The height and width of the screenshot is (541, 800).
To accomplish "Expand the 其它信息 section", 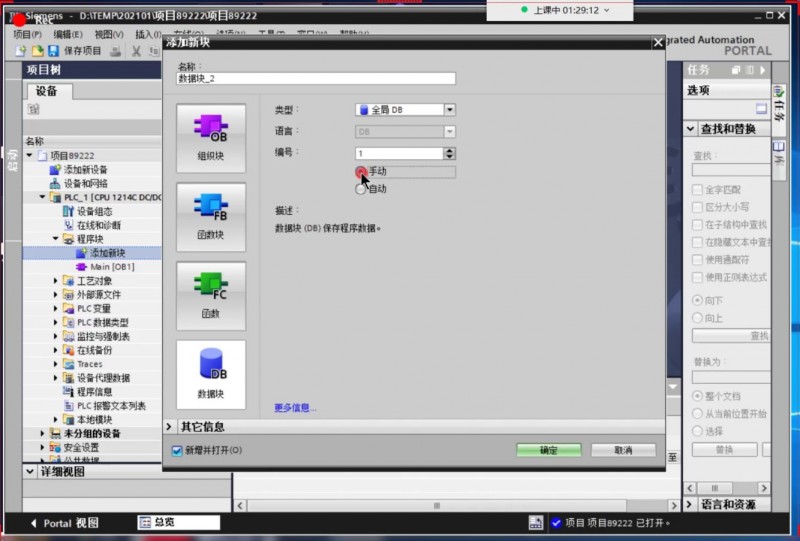I will click(x=169, y=426).
